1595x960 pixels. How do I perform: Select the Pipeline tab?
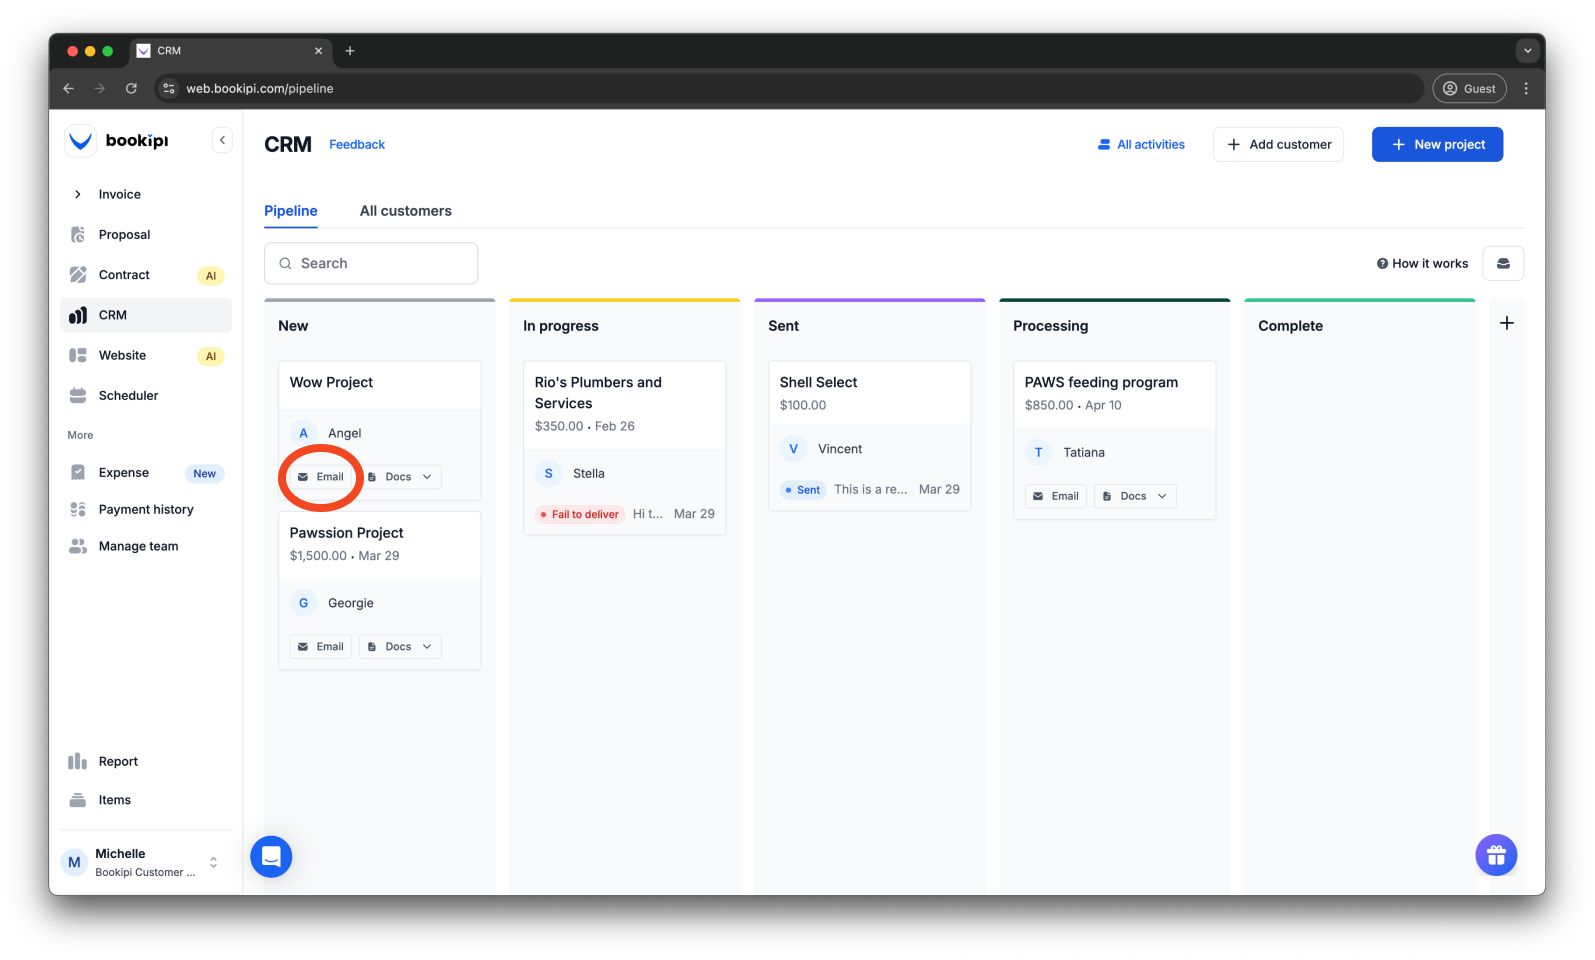coord(290,211)
